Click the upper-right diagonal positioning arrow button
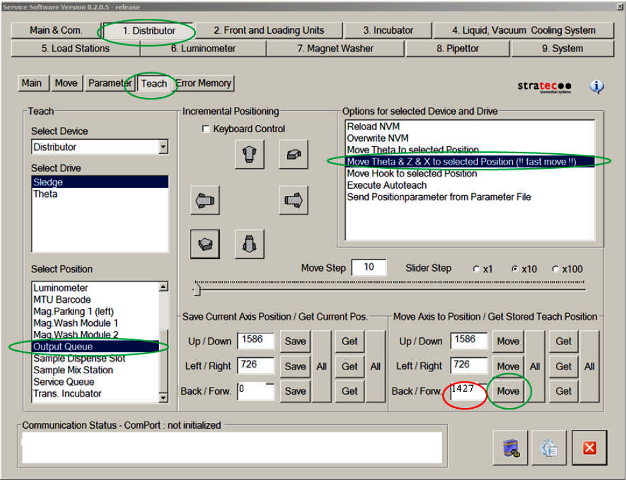 point(292,153)
